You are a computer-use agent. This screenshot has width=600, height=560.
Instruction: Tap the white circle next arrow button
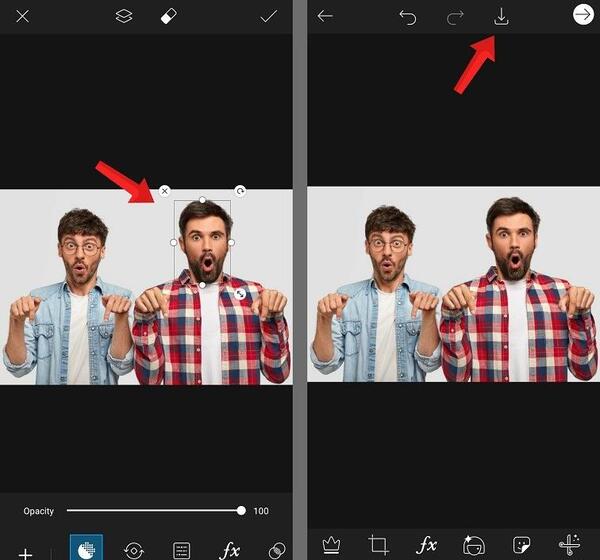[x=583, y=15]
